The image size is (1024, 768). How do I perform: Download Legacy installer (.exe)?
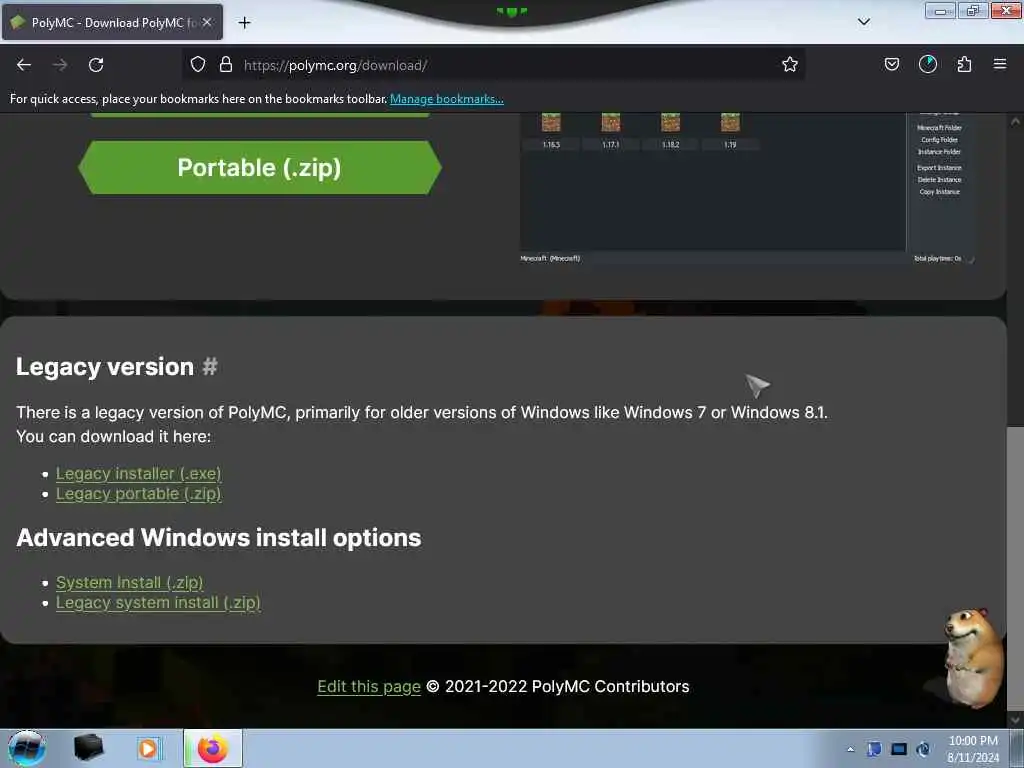pos(138,473)
